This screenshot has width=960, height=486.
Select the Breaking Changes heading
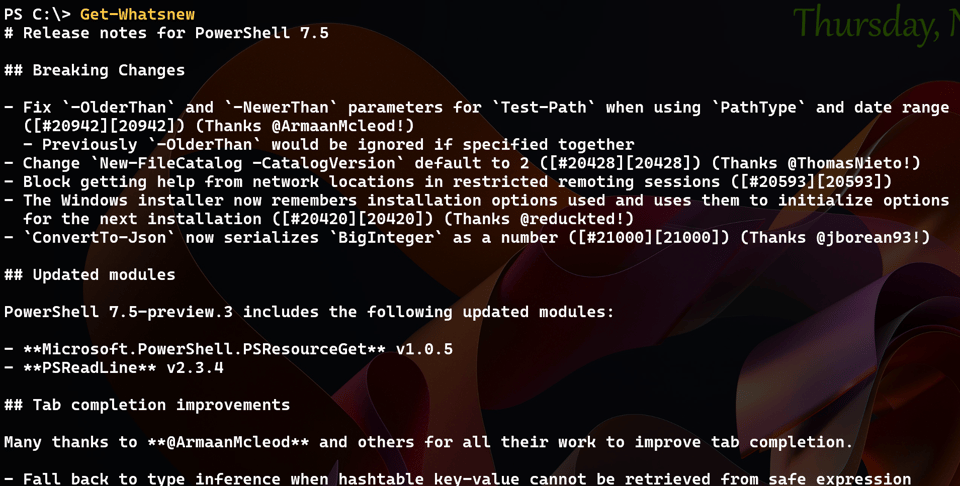108,70
